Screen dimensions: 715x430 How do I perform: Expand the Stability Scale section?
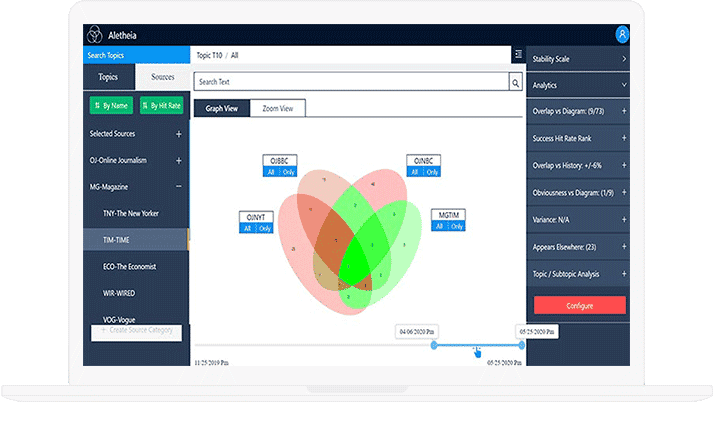[x=578, y=59]
